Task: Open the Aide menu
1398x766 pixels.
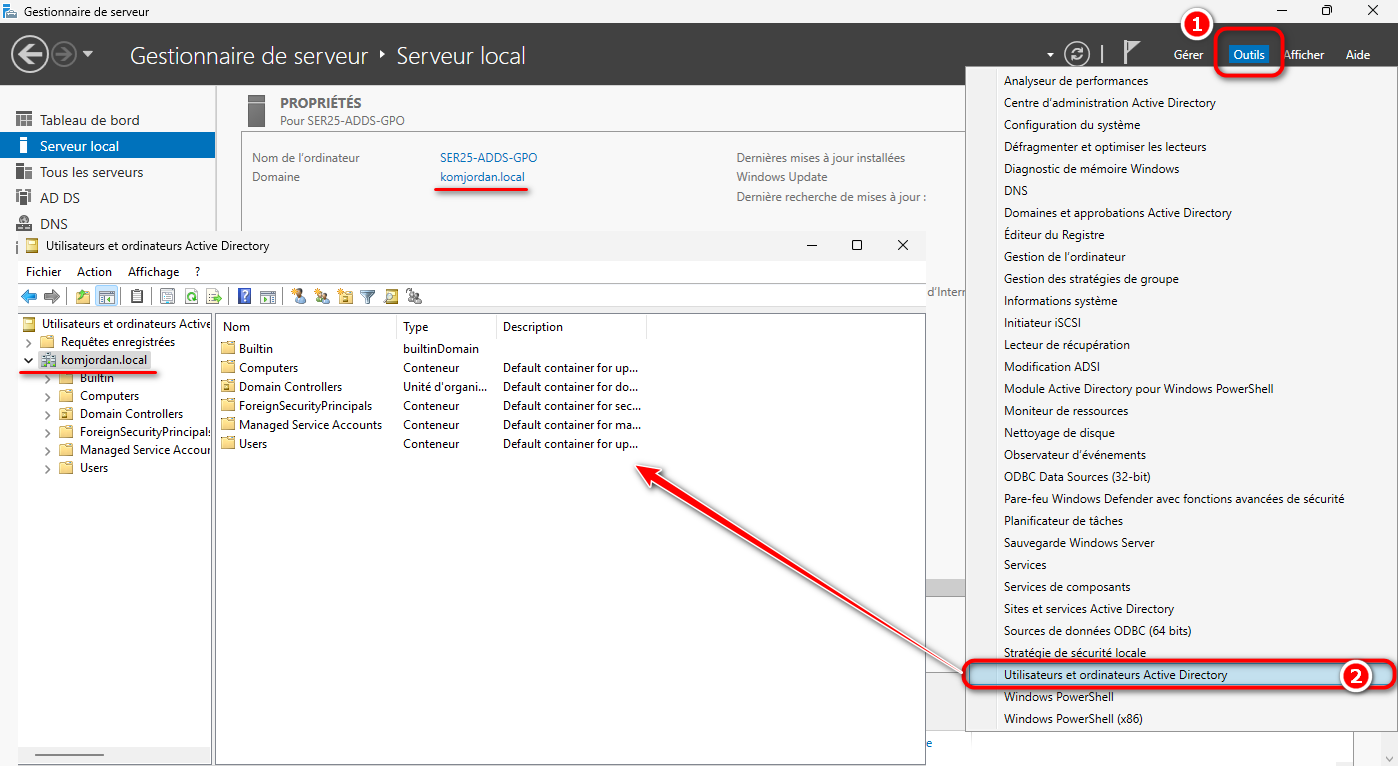Action: 1358,55
